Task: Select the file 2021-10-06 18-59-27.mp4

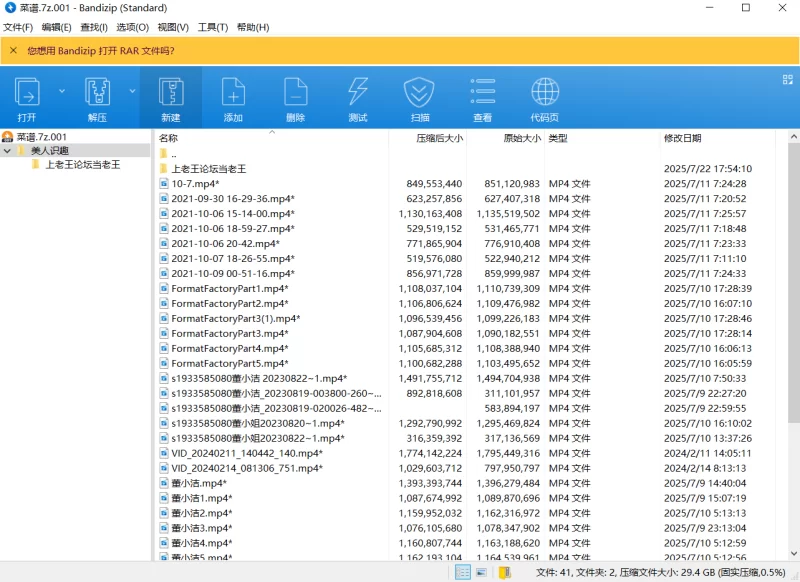Action: (233, 229)
